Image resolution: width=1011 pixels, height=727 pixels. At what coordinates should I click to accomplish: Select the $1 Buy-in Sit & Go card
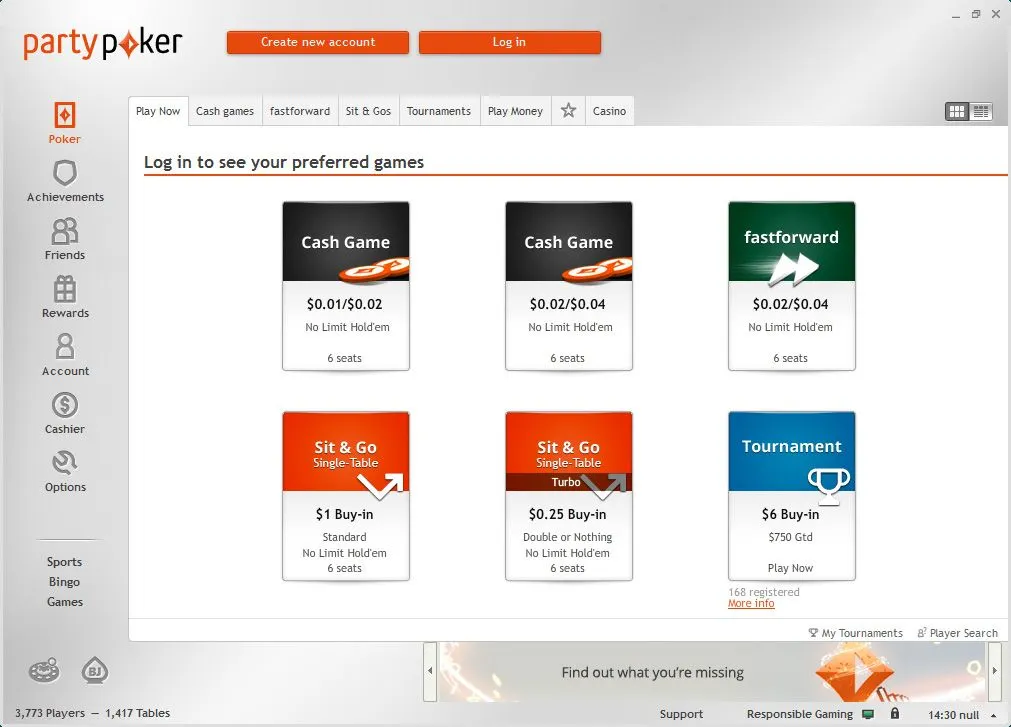tap(346, 496)
